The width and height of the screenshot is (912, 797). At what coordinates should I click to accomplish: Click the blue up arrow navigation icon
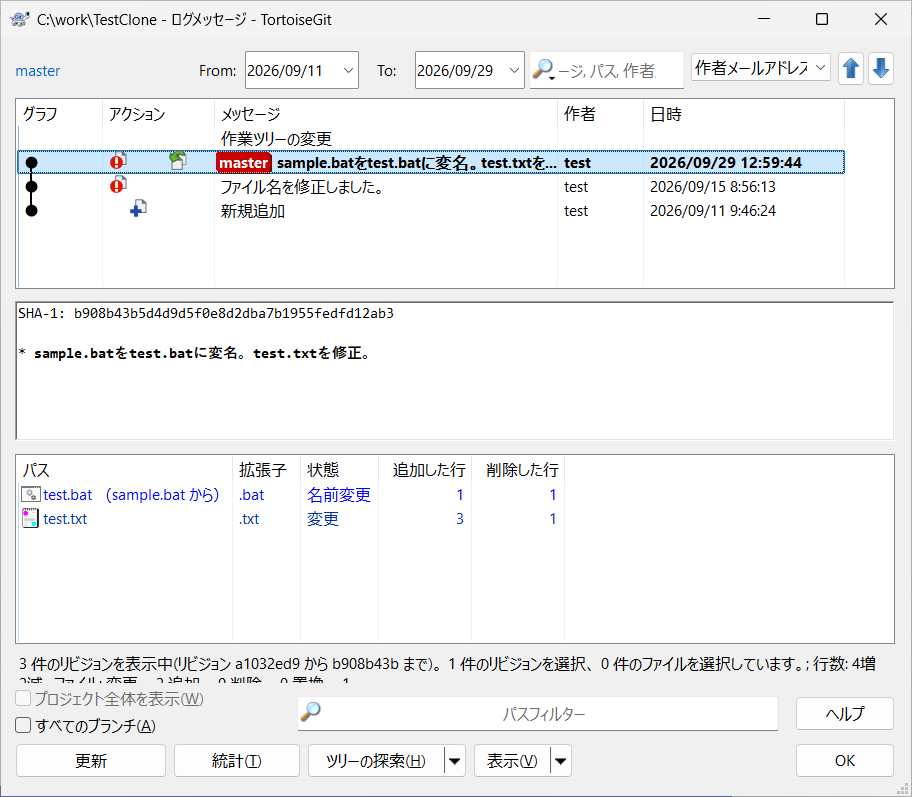coord(850,69)
